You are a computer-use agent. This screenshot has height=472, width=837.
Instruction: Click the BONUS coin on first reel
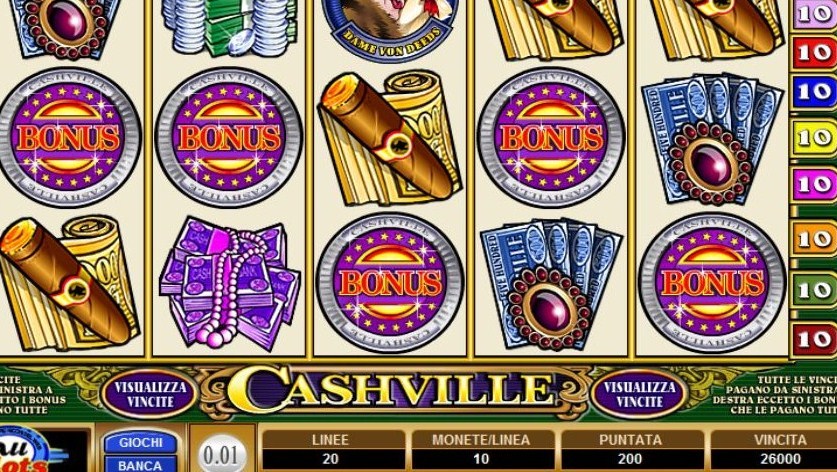[x=68, y=138]
